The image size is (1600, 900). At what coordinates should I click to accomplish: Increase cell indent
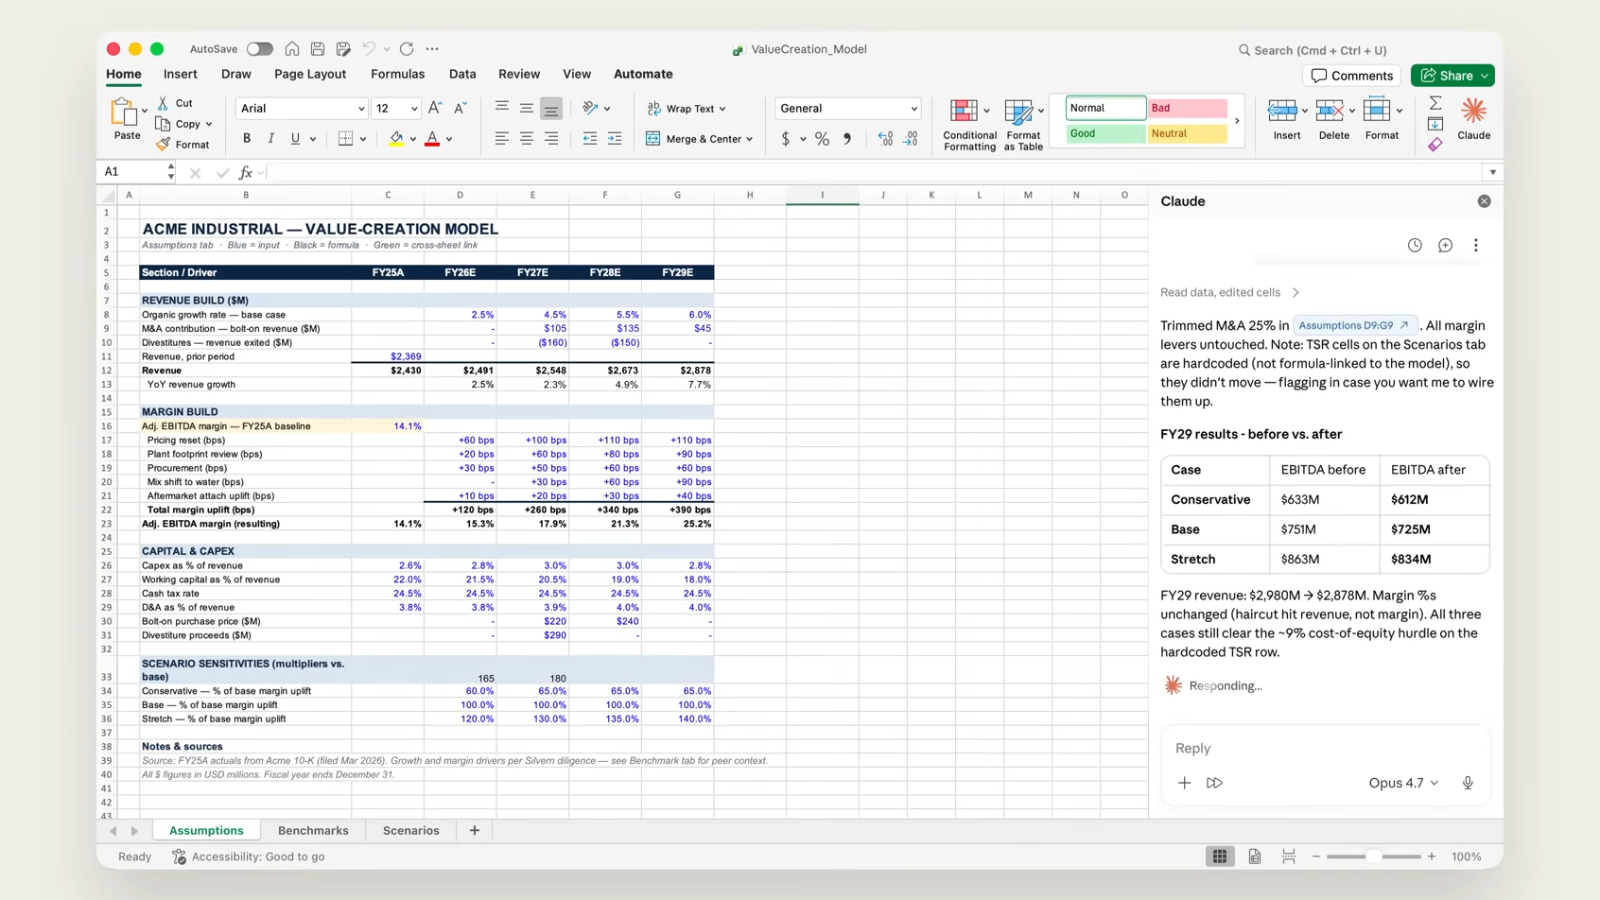[614, 139]
